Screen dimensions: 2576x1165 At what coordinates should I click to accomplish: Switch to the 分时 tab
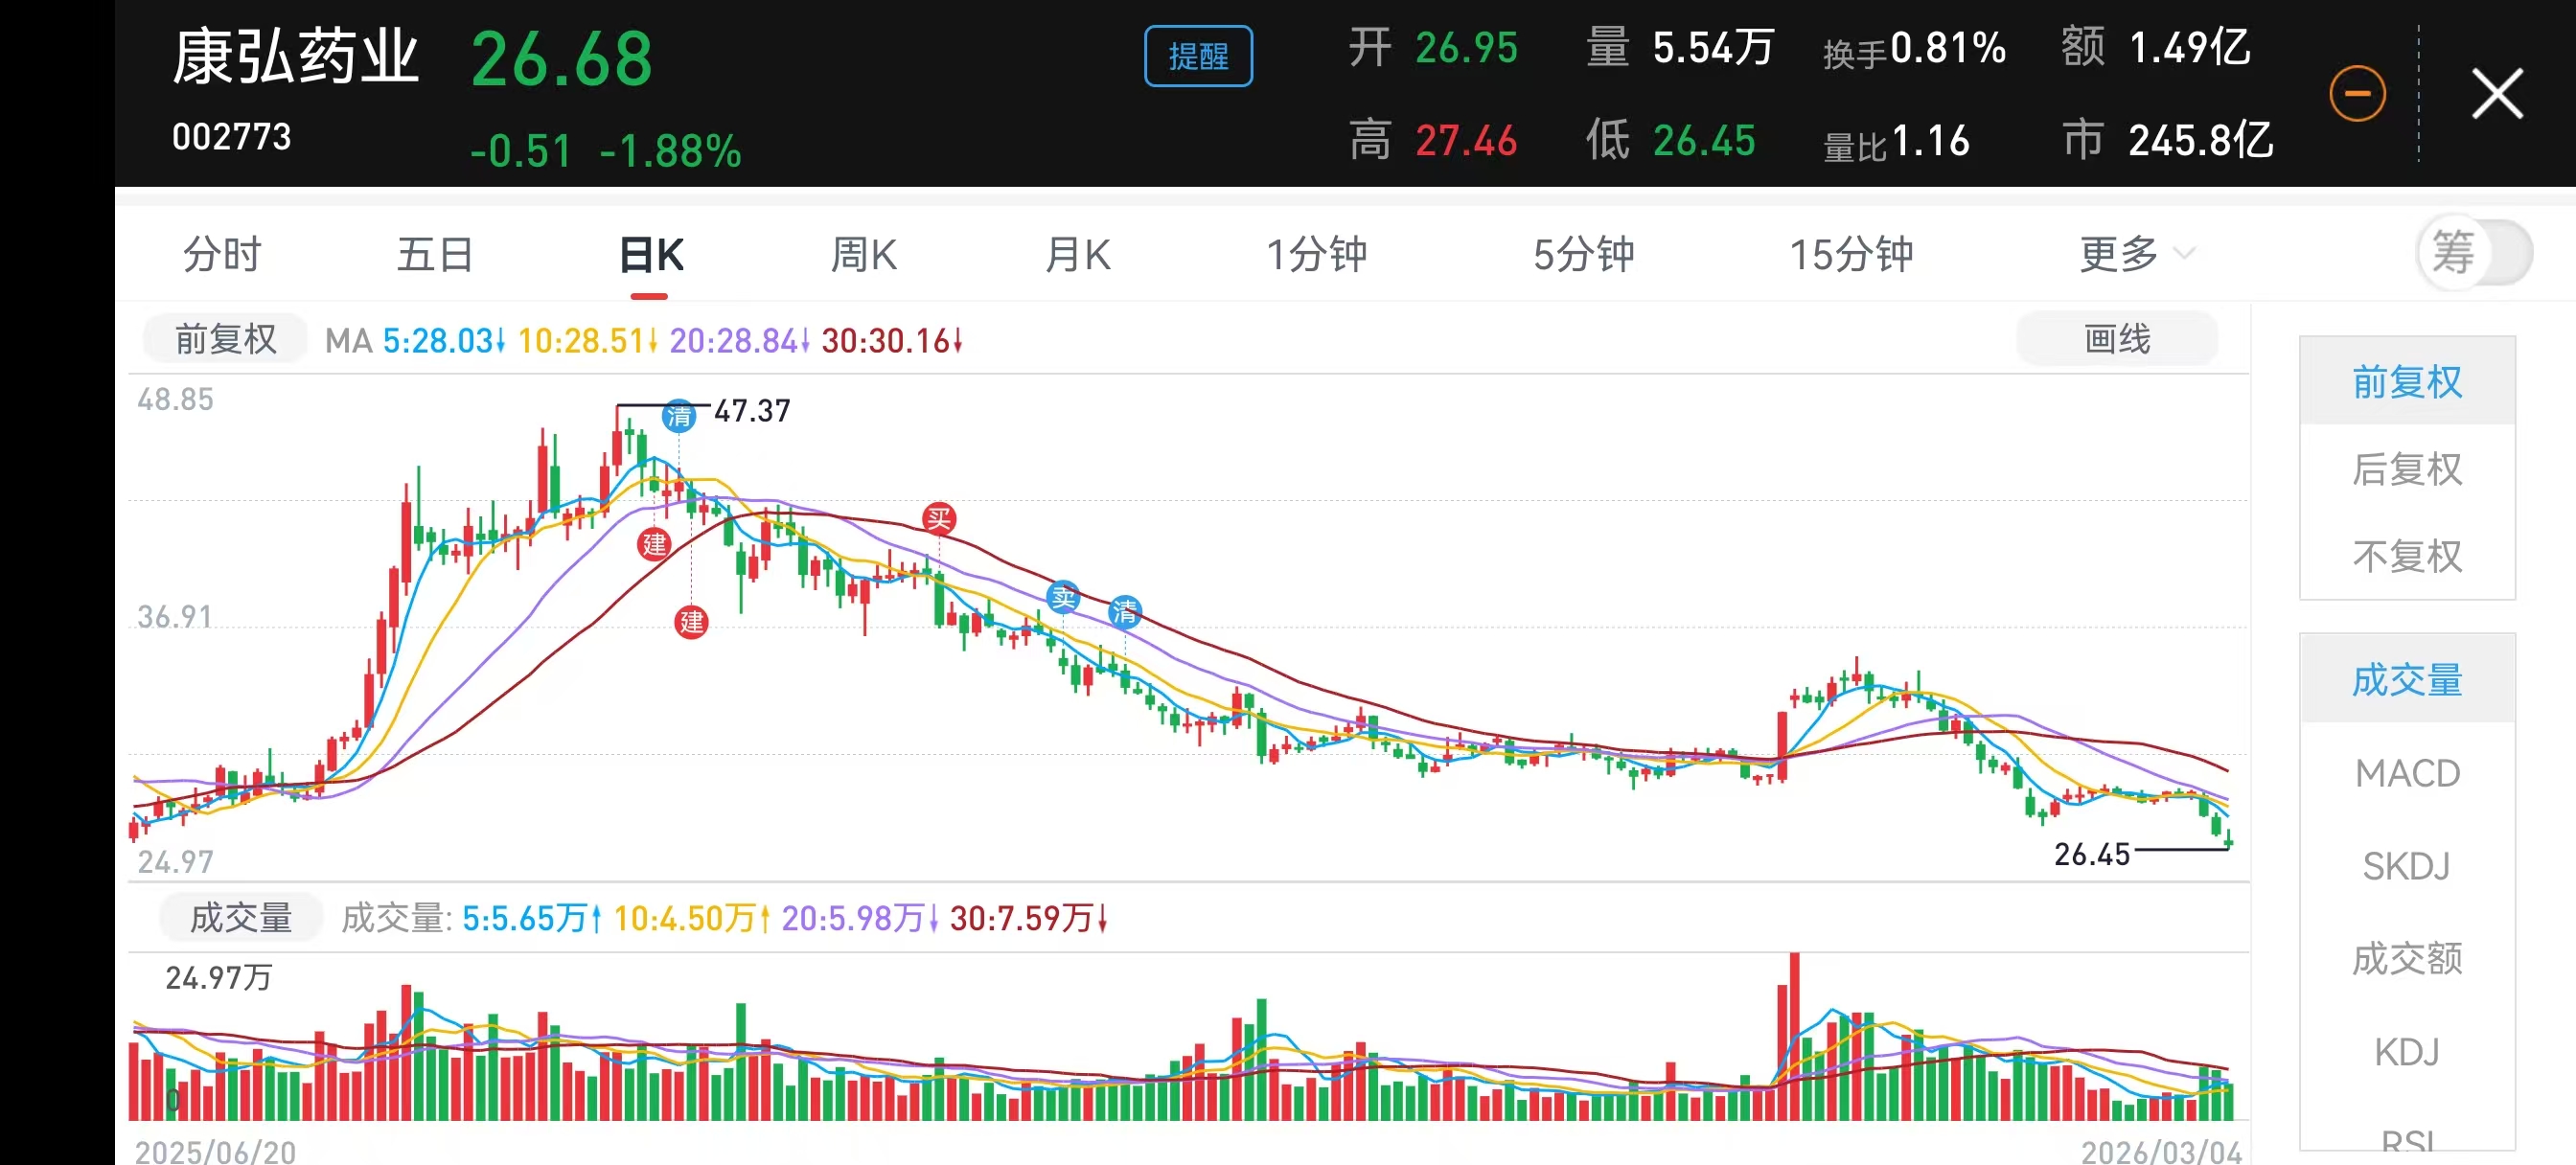222,254
